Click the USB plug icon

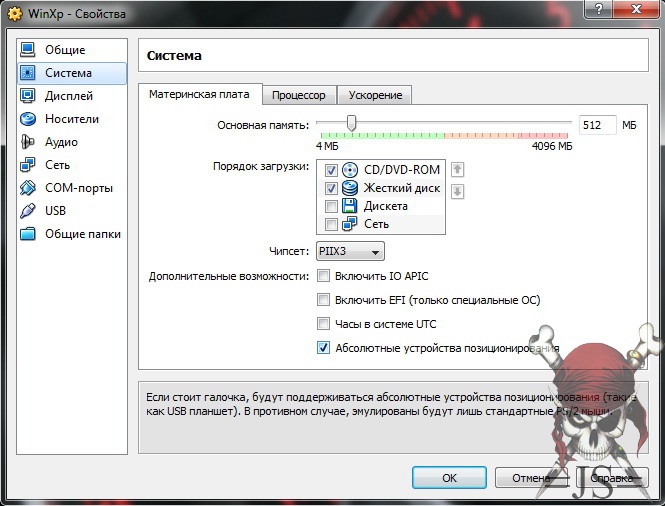click(x=28, y=211)
